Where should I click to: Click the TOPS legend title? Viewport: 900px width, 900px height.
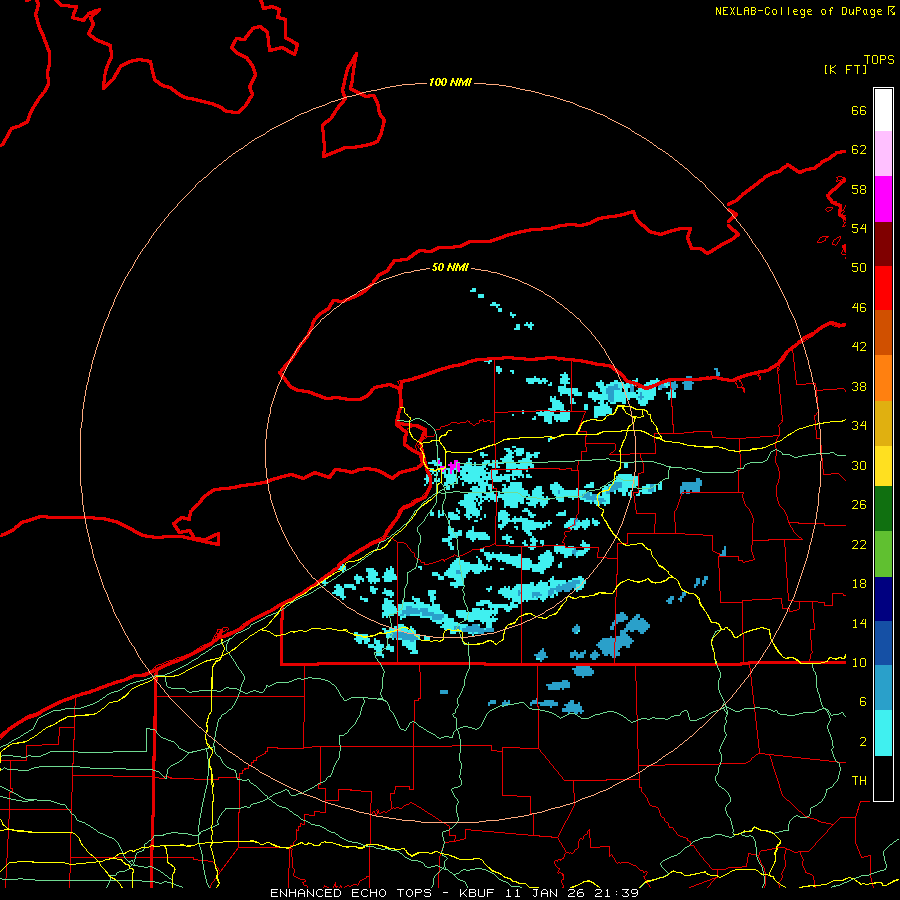[x=879, y=60]
